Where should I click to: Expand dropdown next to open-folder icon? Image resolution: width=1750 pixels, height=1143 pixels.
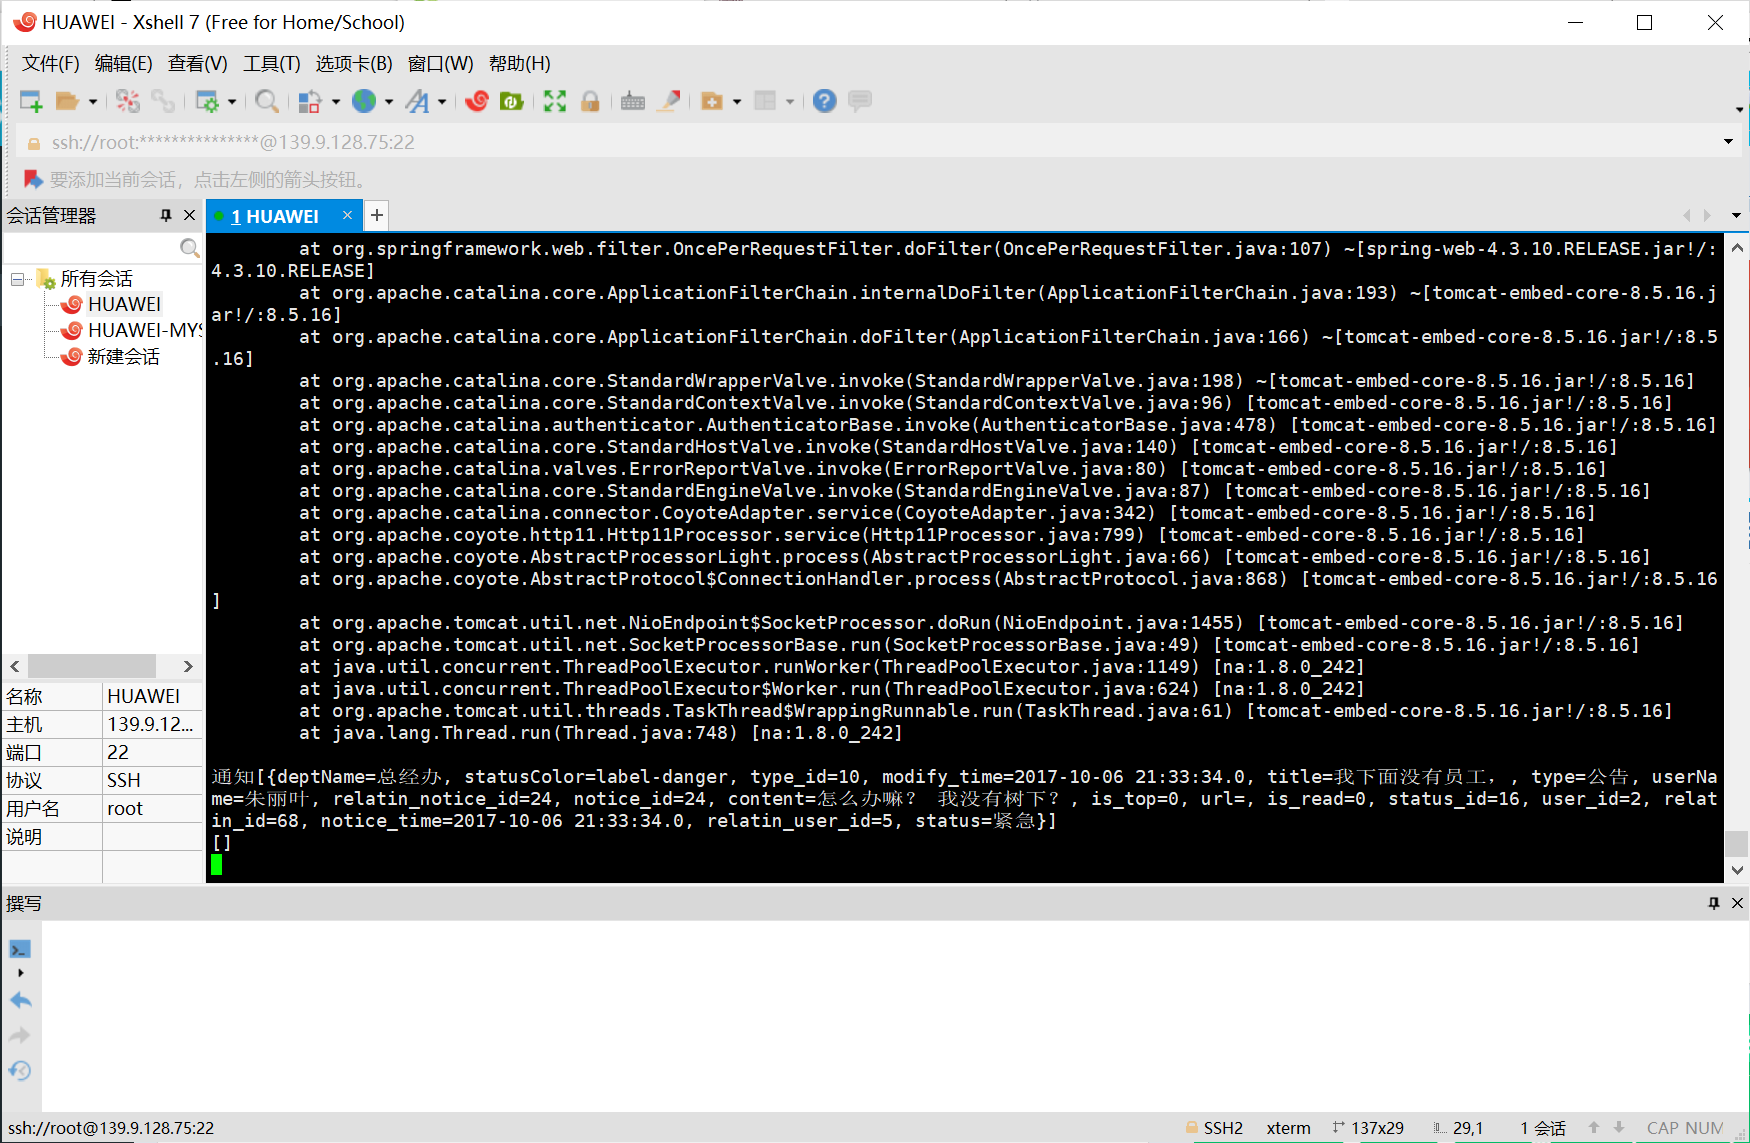click(92, 101)
